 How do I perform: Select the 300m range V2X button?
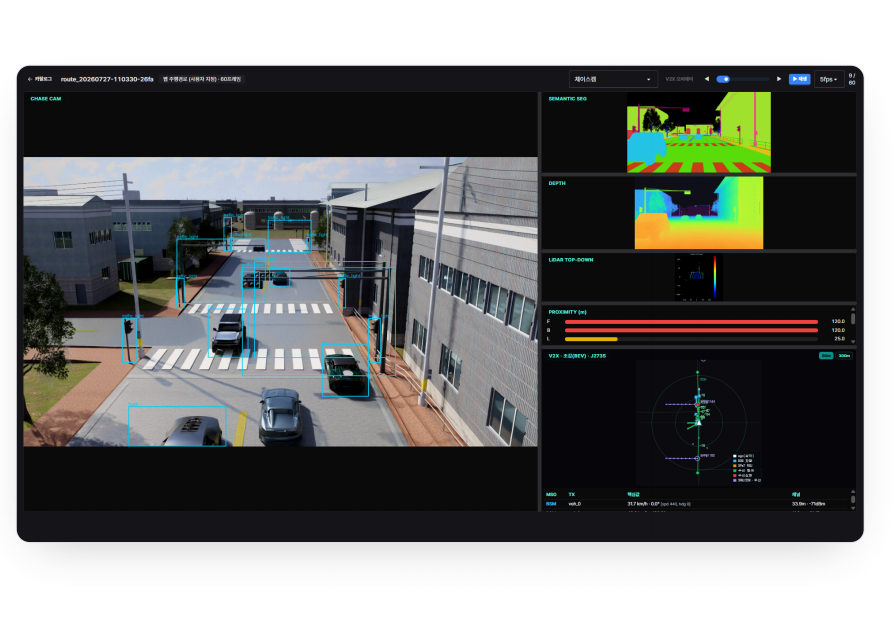[x=844, y=356]
